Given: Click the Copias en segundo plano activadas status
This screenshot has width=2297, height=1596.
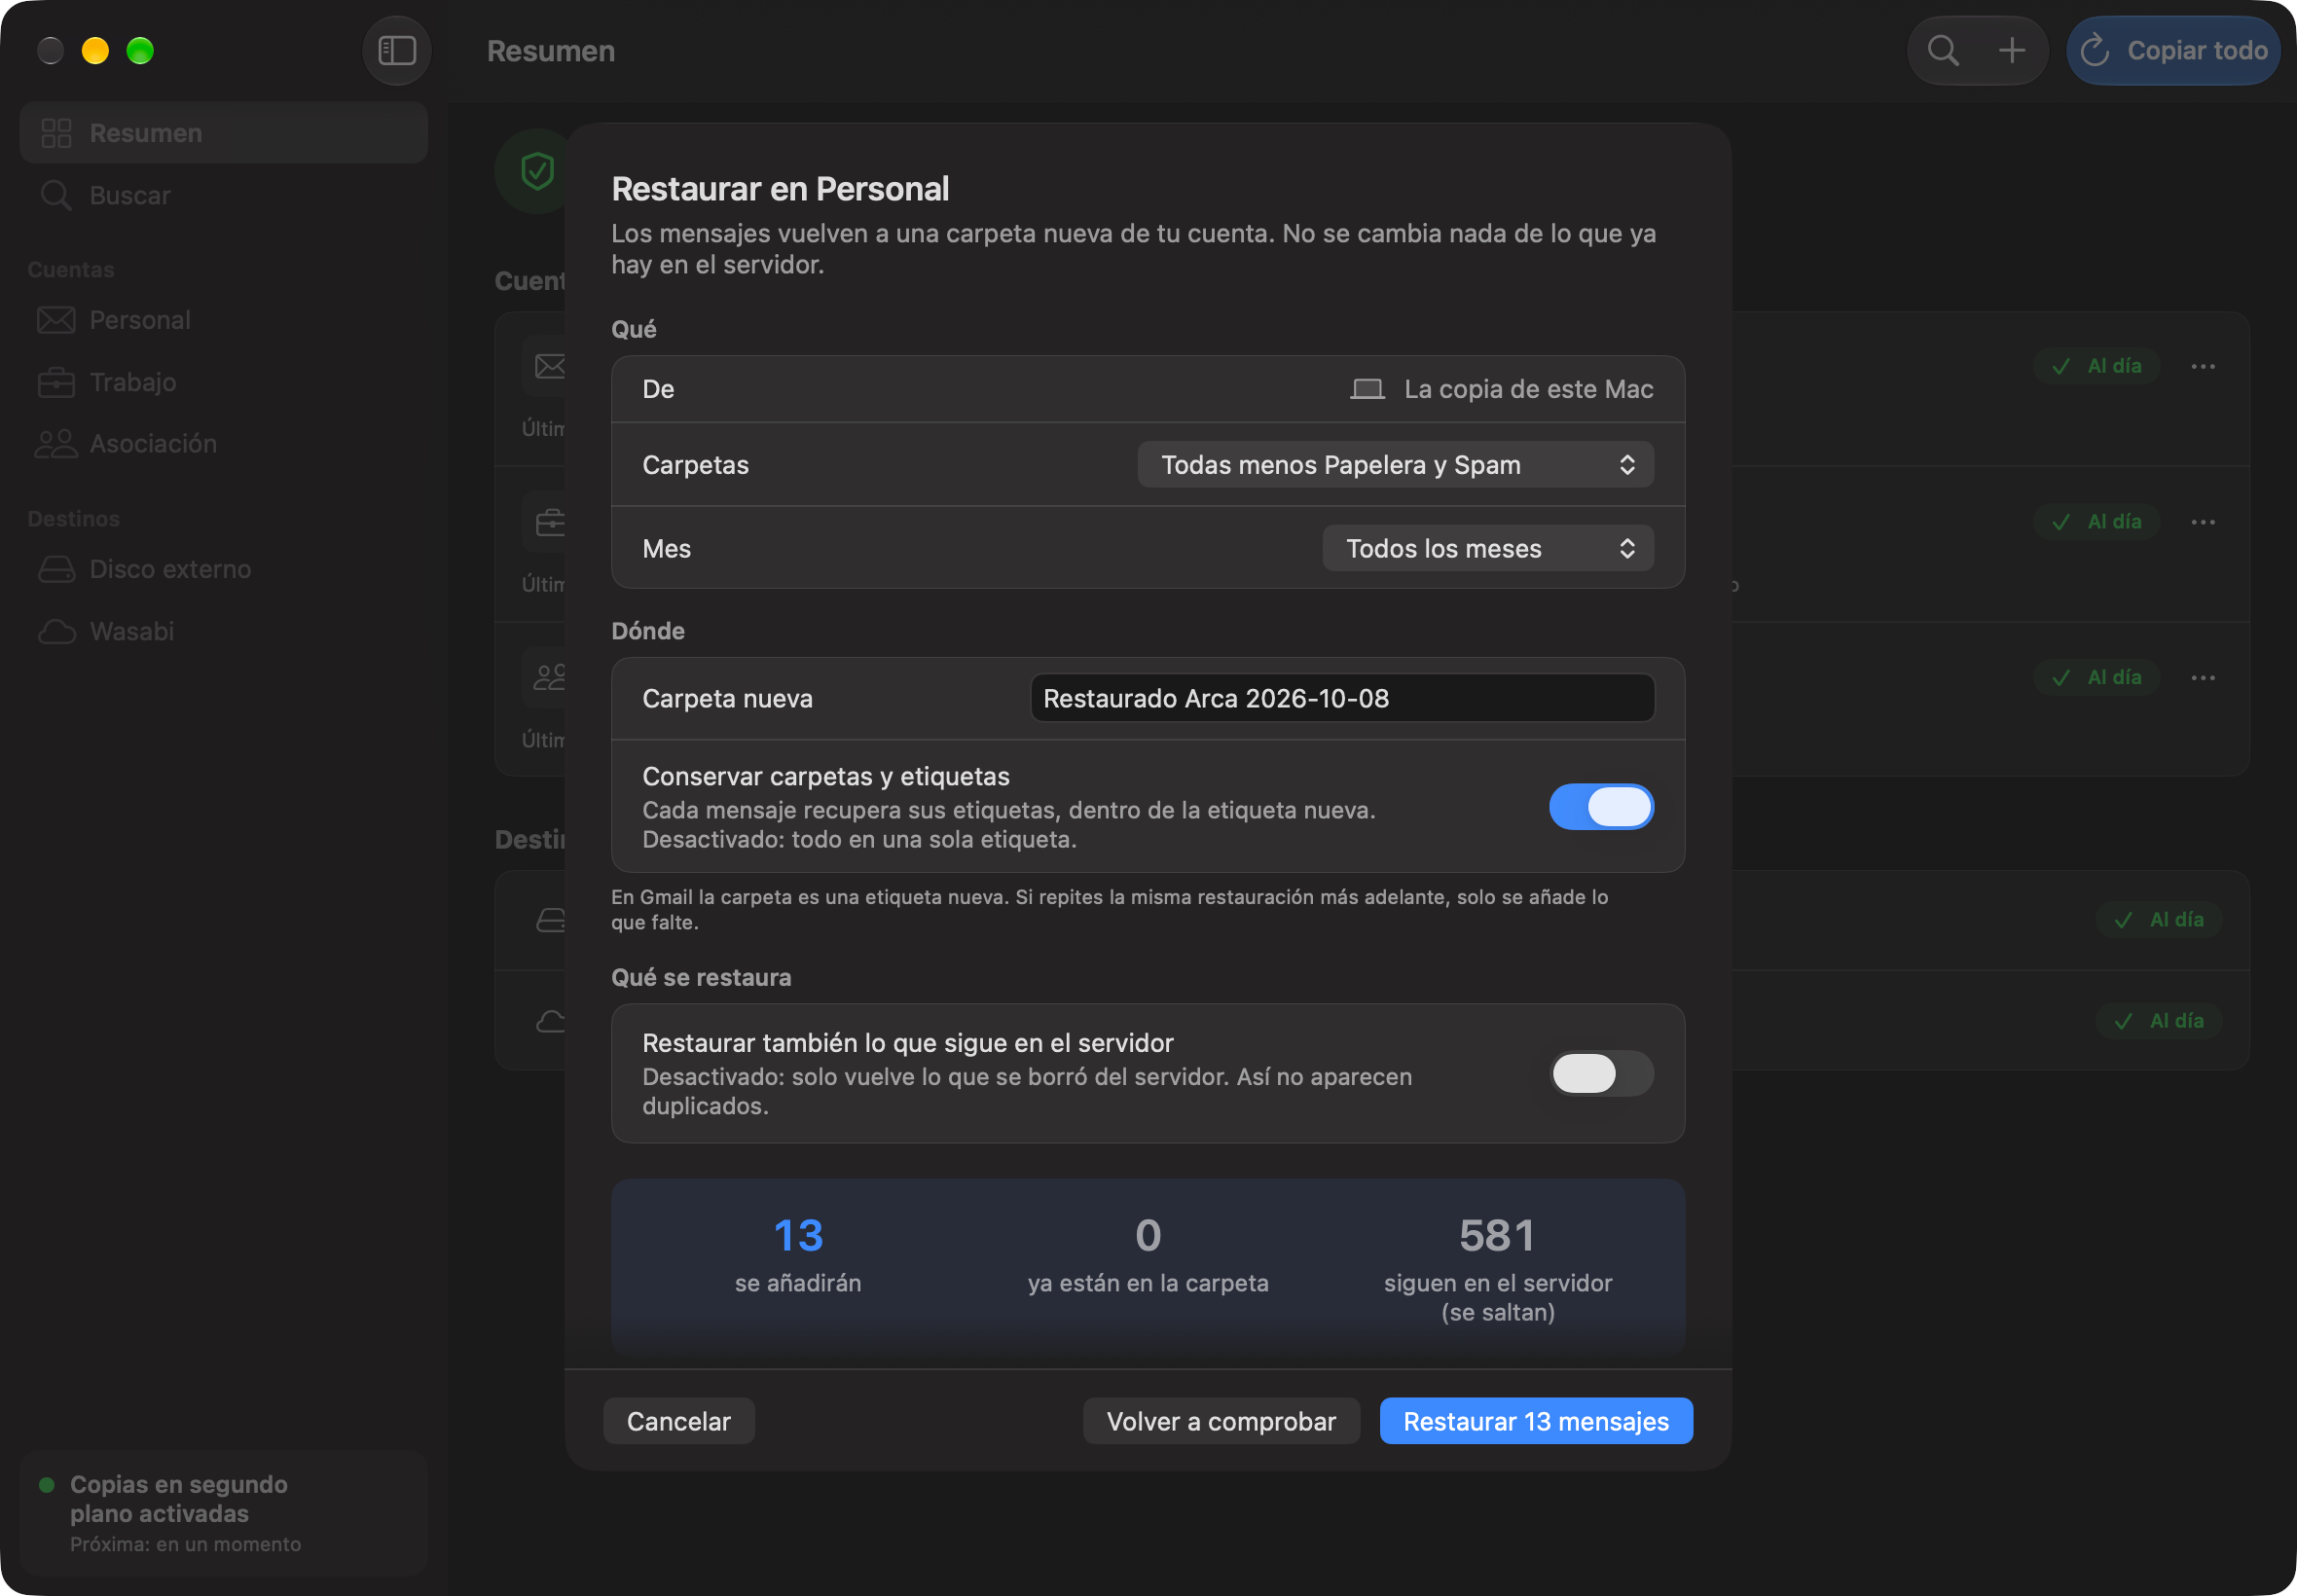Looking at the screenshot, I should click(224, 1513).
